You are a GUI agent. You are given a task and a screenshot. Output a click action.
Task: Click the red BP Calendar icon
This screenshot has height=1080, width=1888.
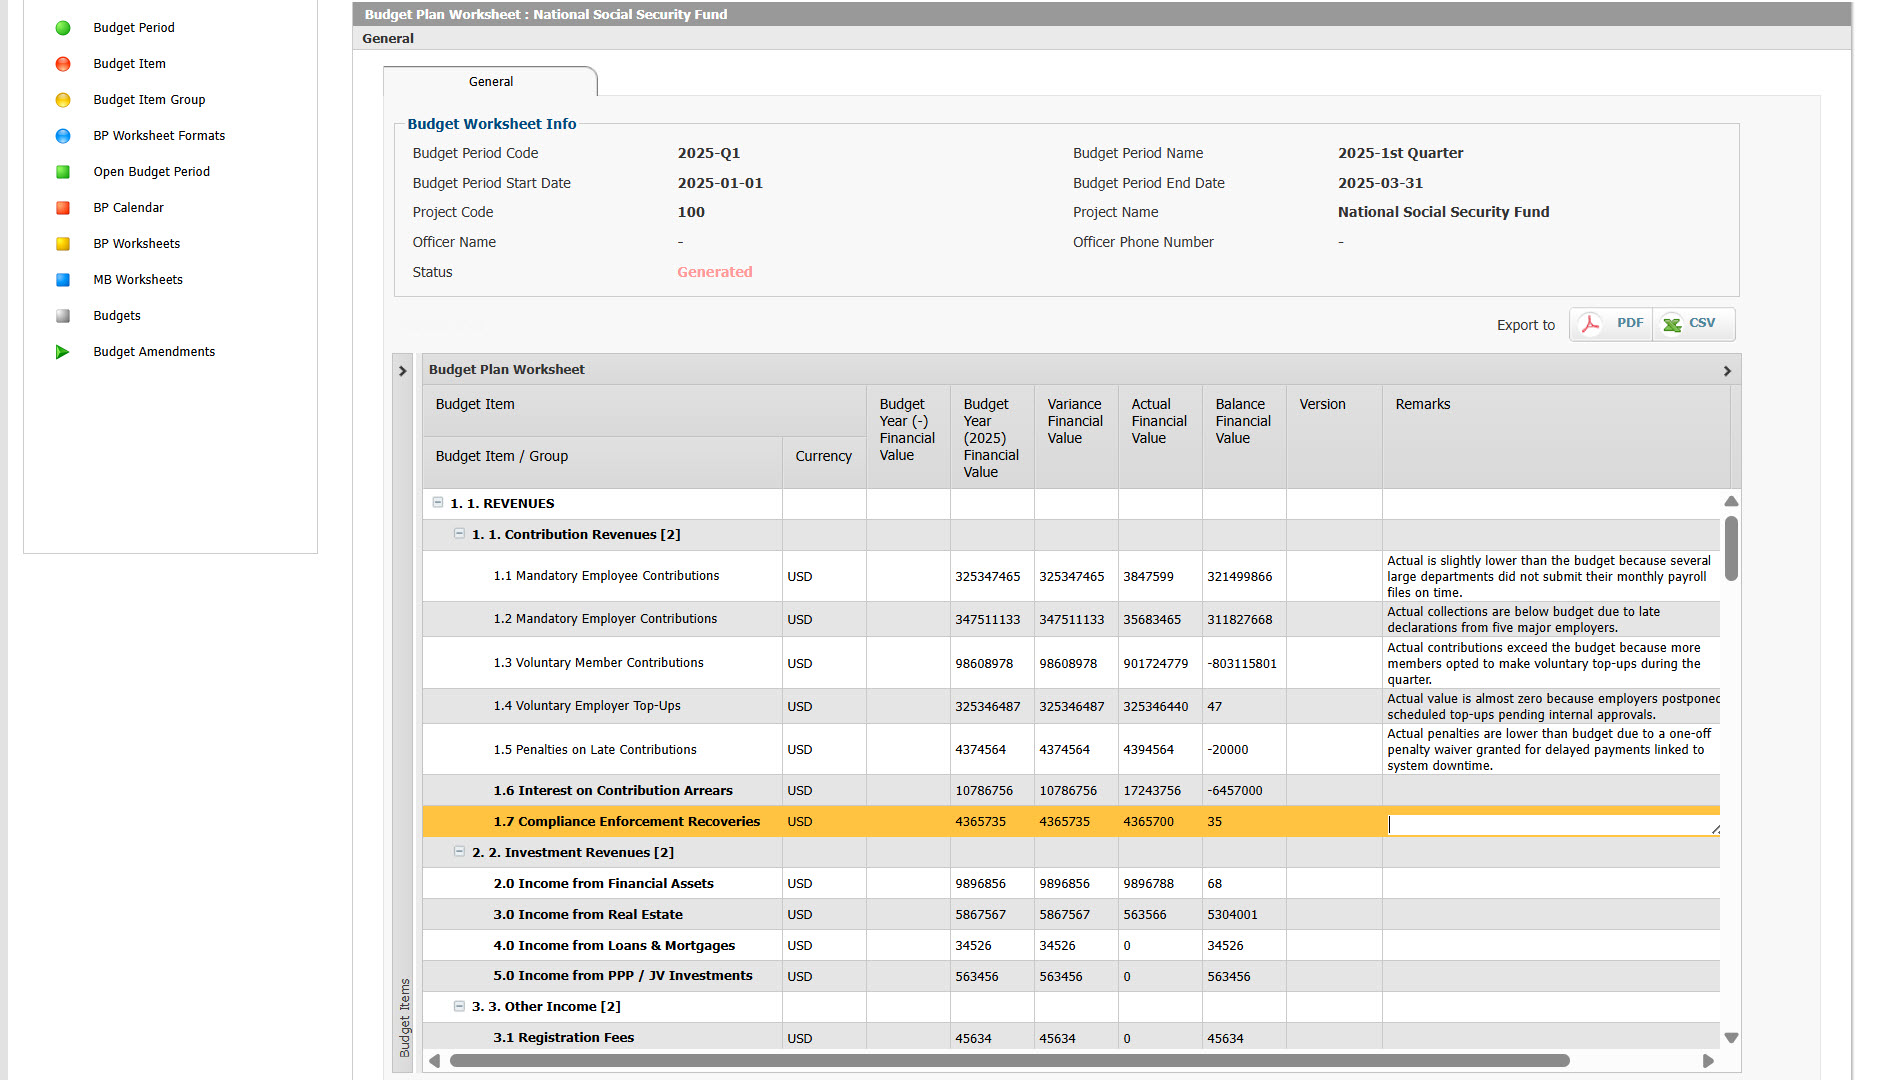(63, 208)
